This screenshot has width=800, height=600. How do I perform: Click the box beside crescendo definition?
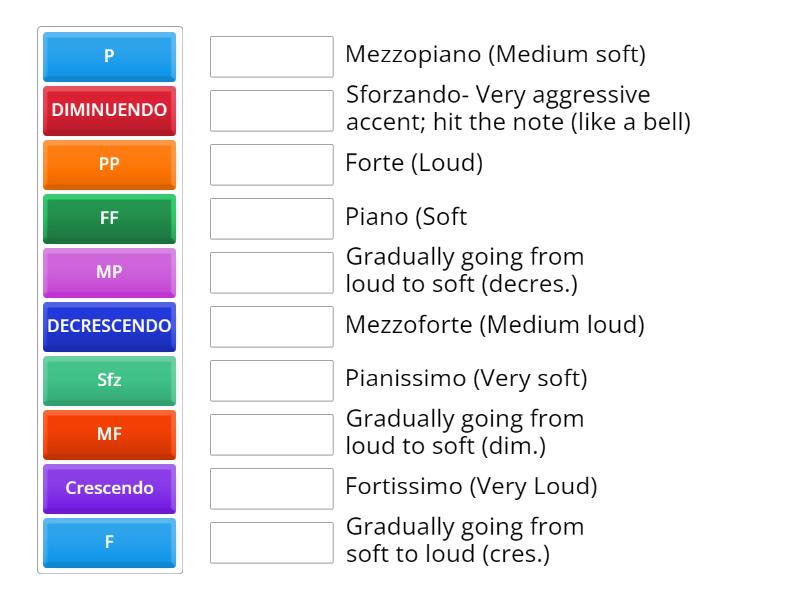pos(271,542)
